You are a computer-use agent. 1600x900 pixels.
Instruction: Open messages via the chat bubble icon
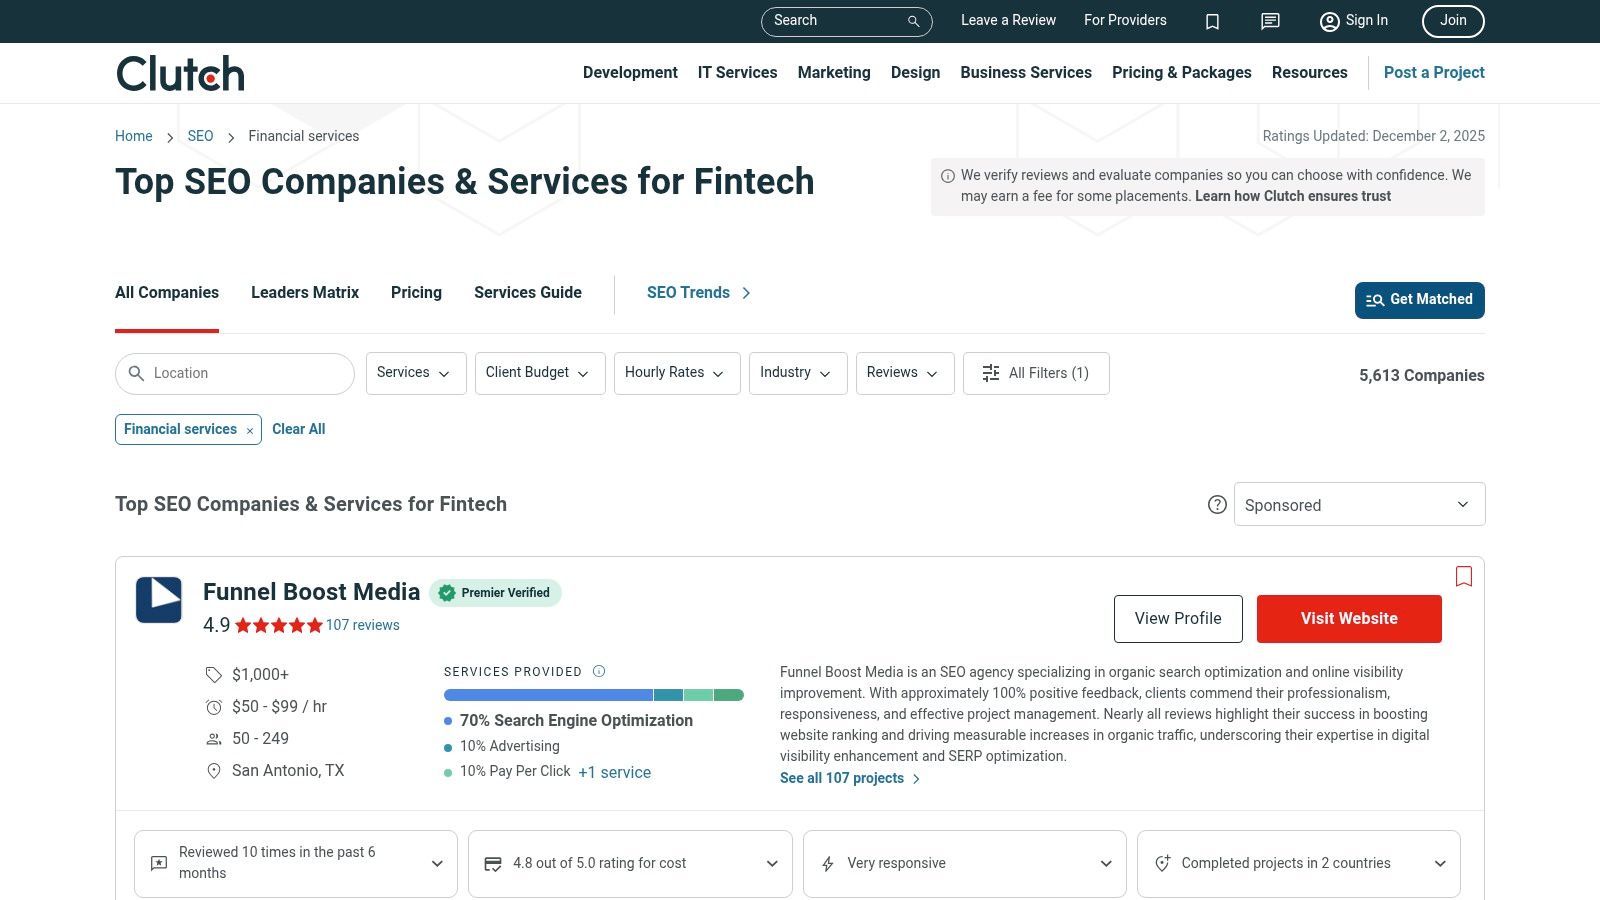1269,21
